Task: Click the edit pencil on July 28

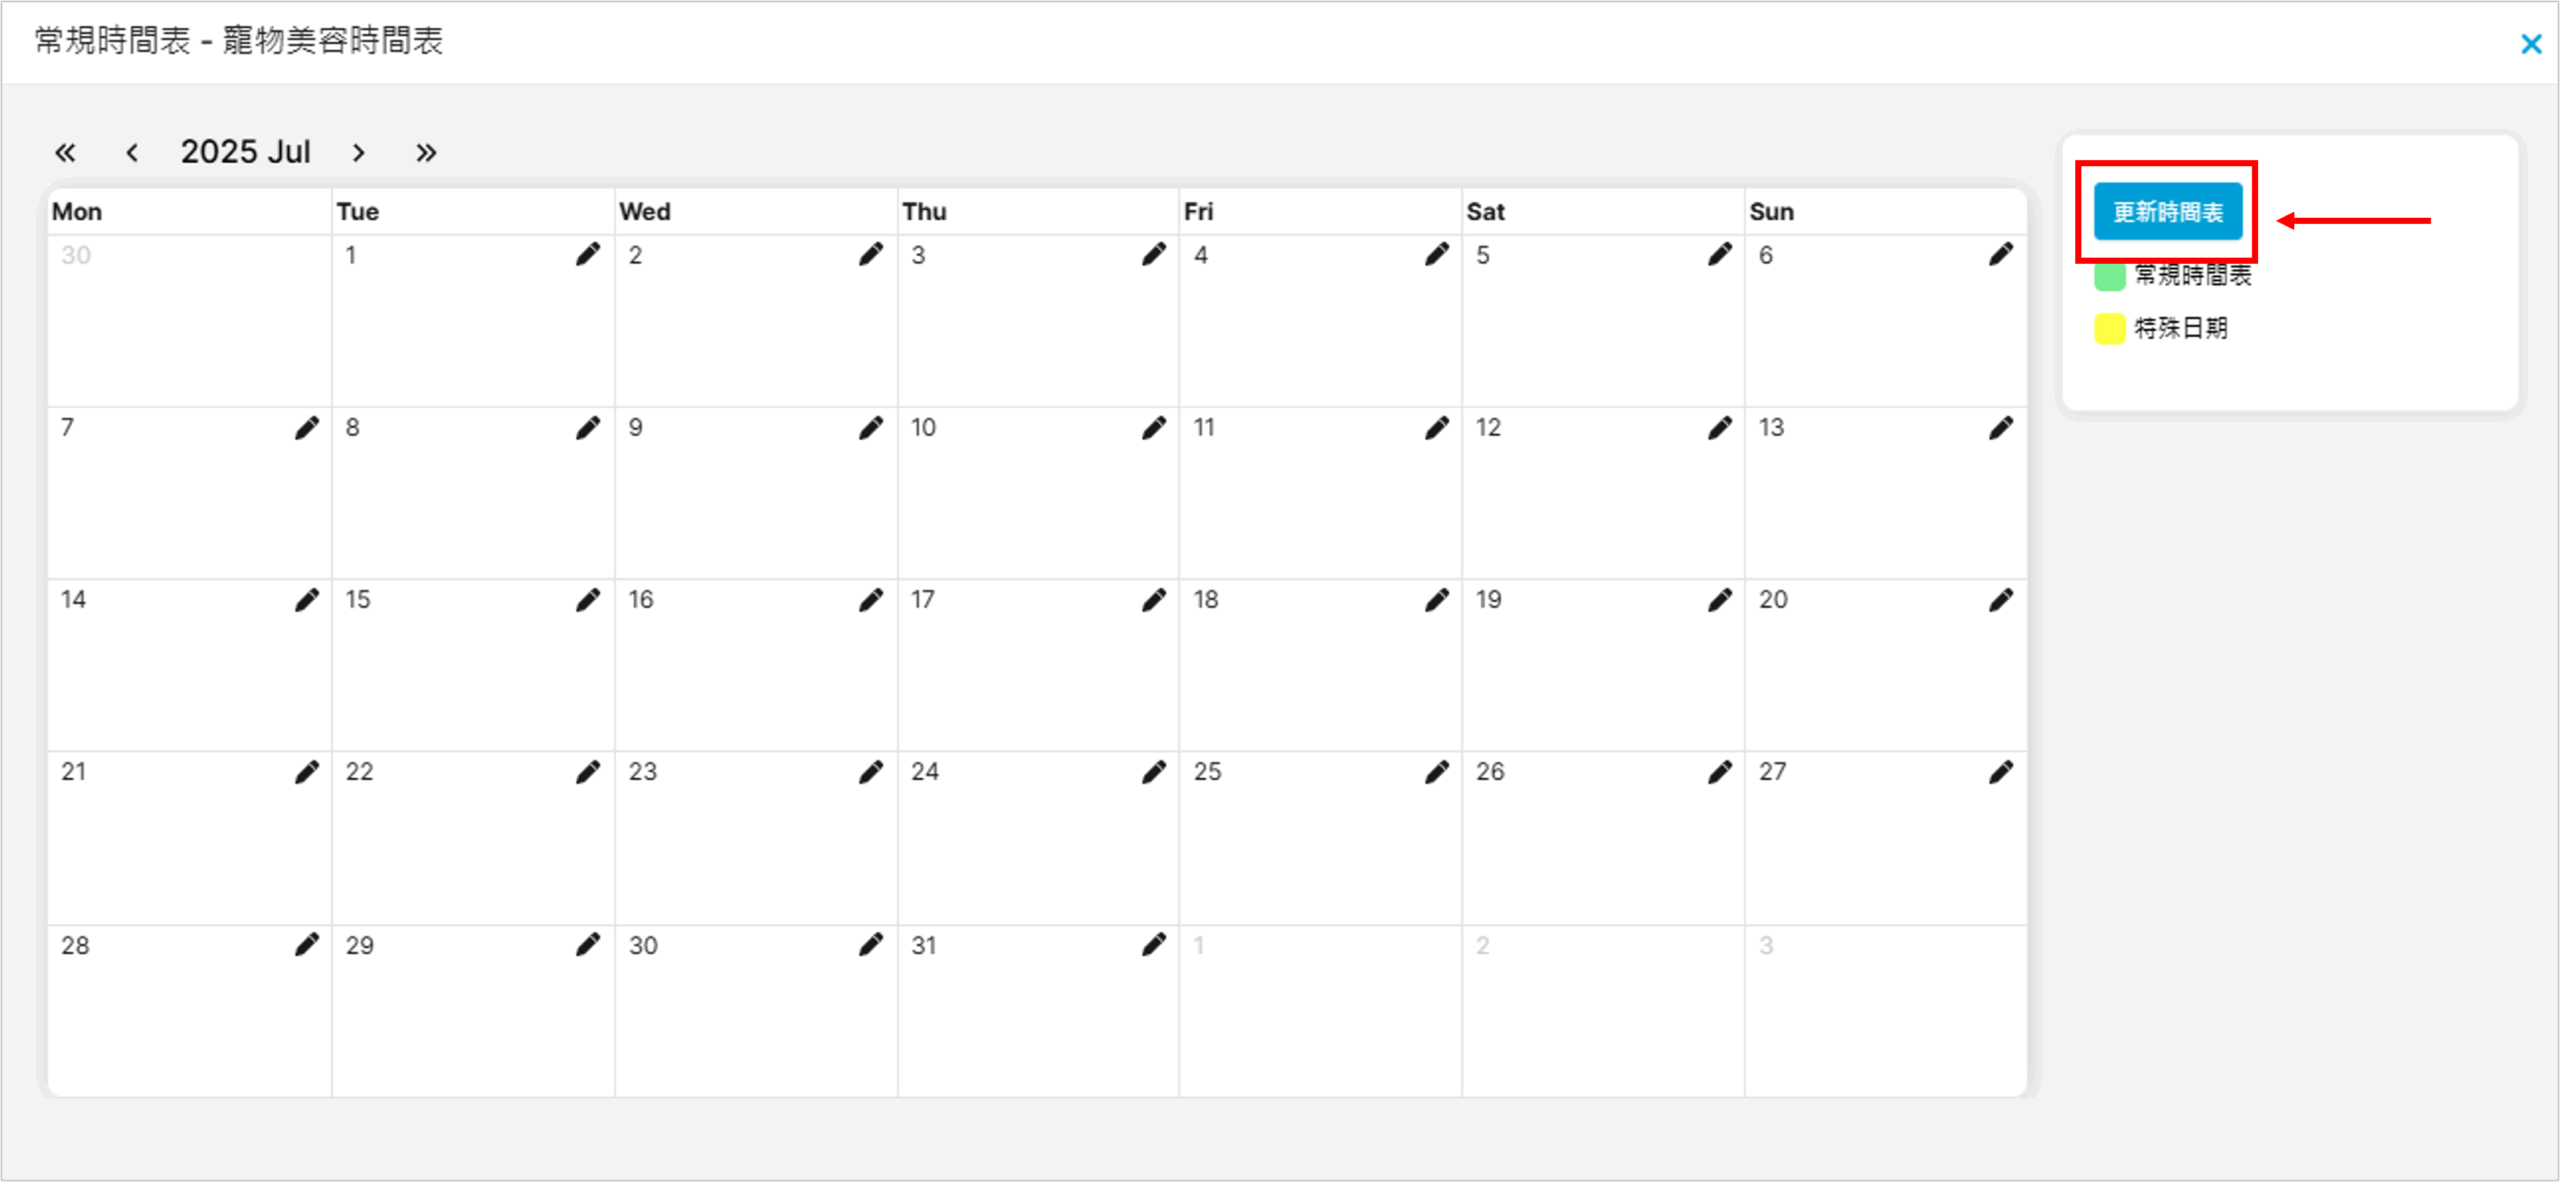Action: point(307,945)
